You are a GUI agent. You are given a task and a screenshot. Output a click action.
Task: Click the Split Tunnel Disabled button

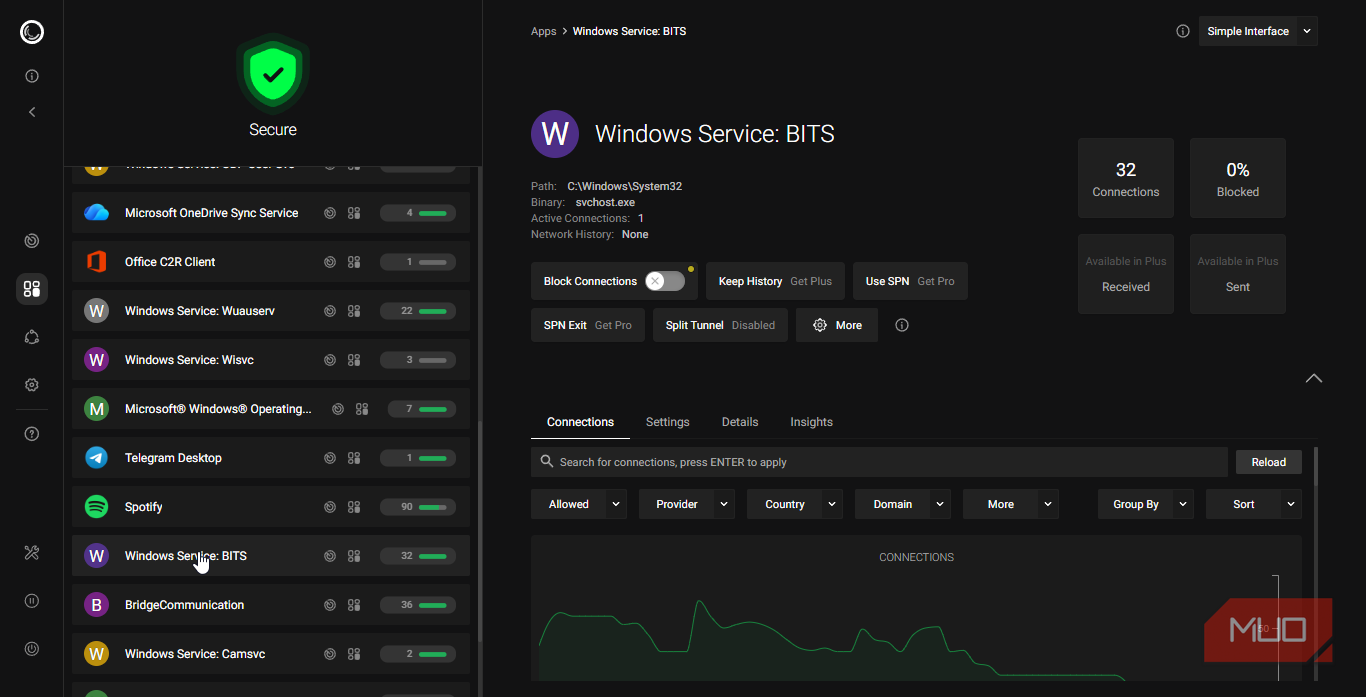pos(720,325)
